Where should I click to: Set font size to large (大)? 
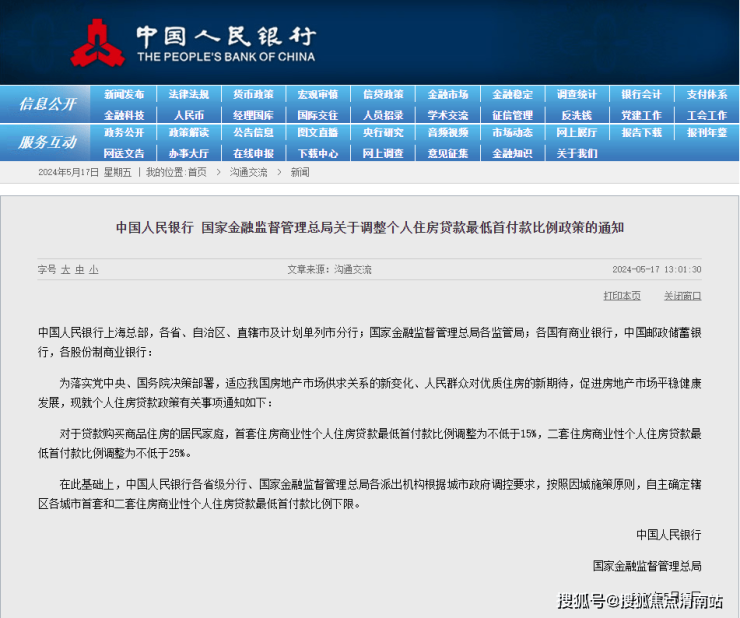coord(66,269)
